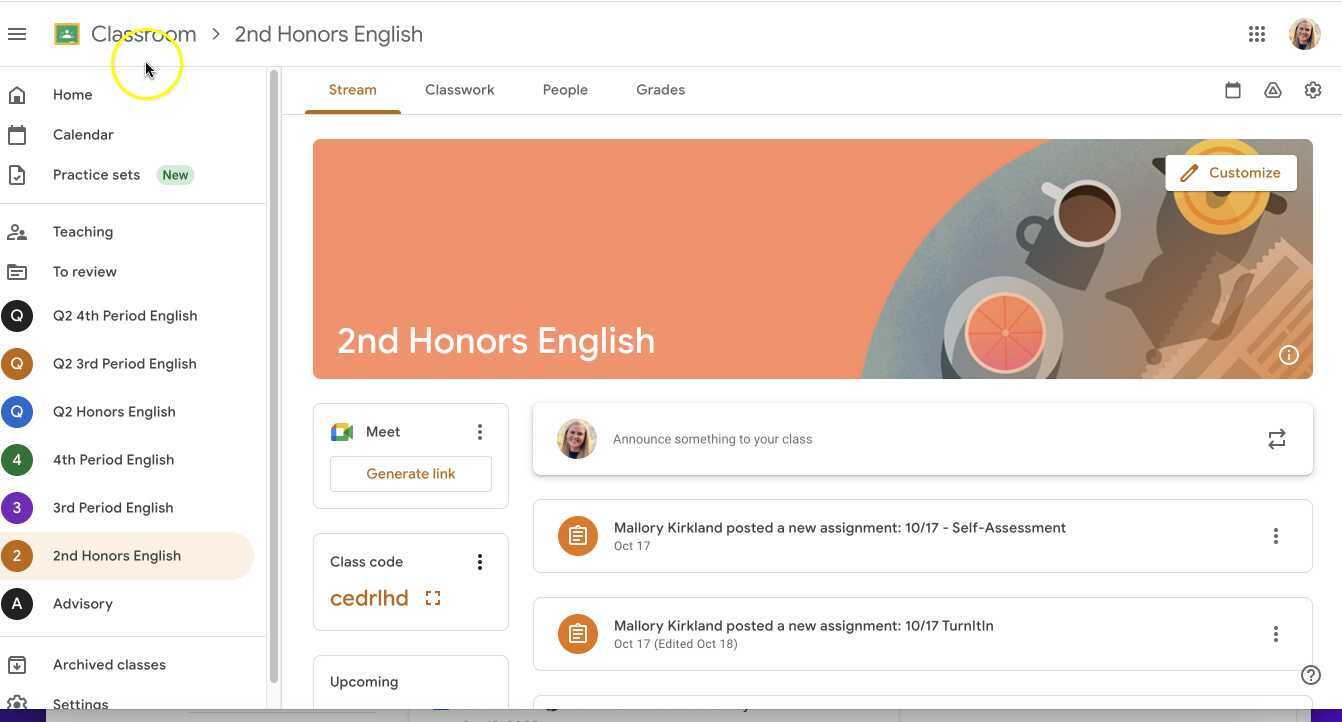This screenshot has width=1342, height=722.
Task: Open options for the Self-Assessment assignment post
Action: 1276,535
